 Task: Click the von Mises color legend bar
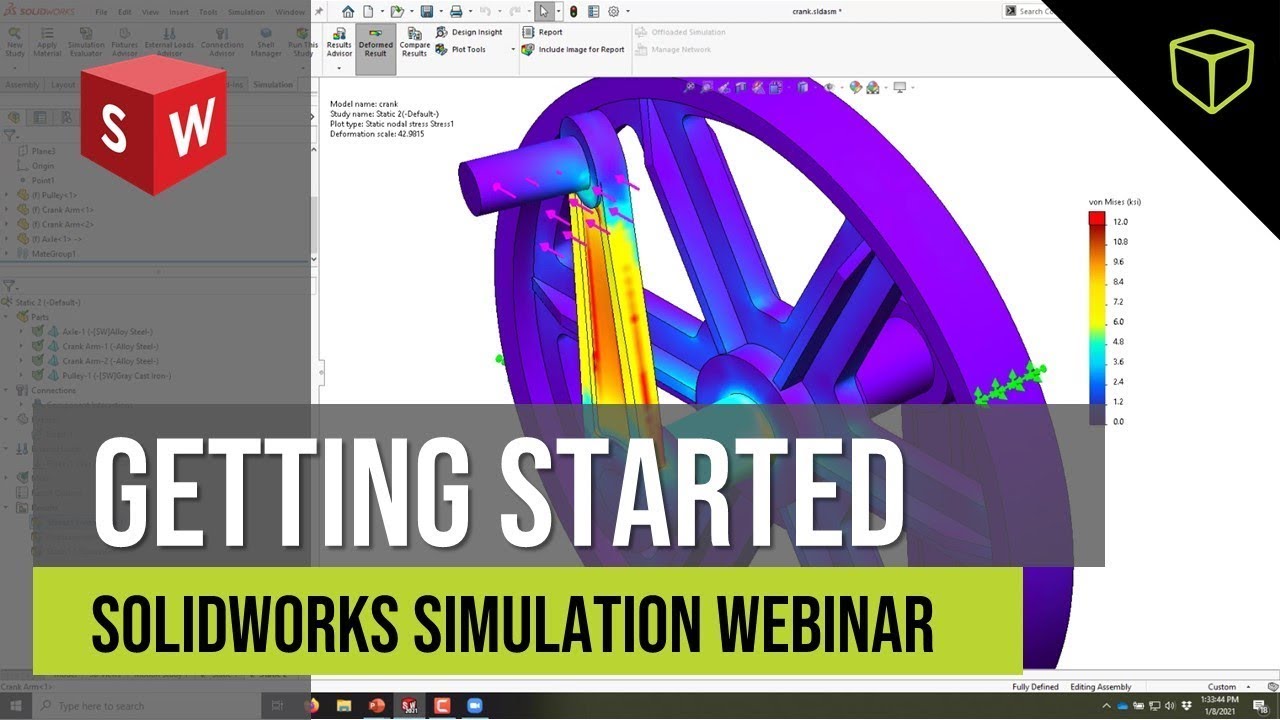tap(1096, 319)
